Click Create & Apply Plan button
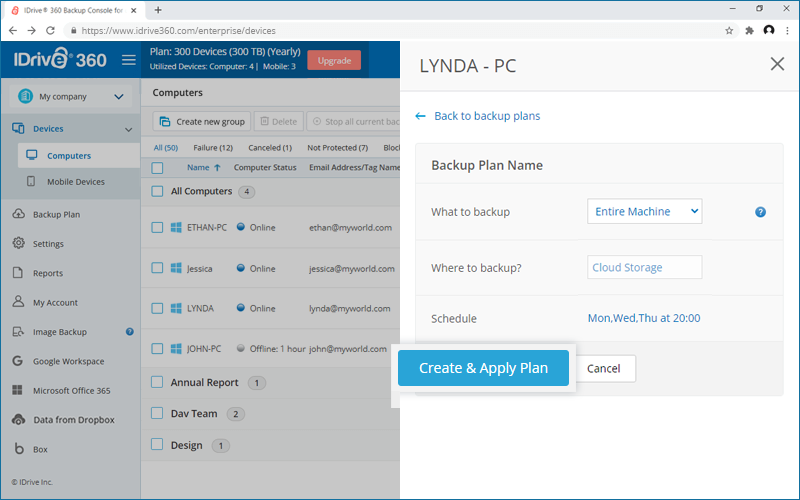The height and width of the screenshot is (500, 800). (x=483, y=368)
